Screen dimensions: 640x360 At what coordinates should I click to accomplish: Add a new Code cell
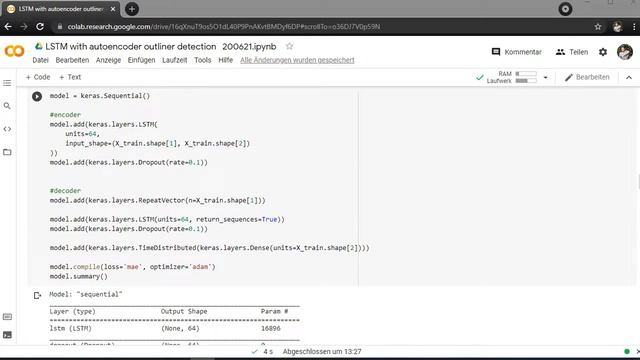(x=38, y=77)
